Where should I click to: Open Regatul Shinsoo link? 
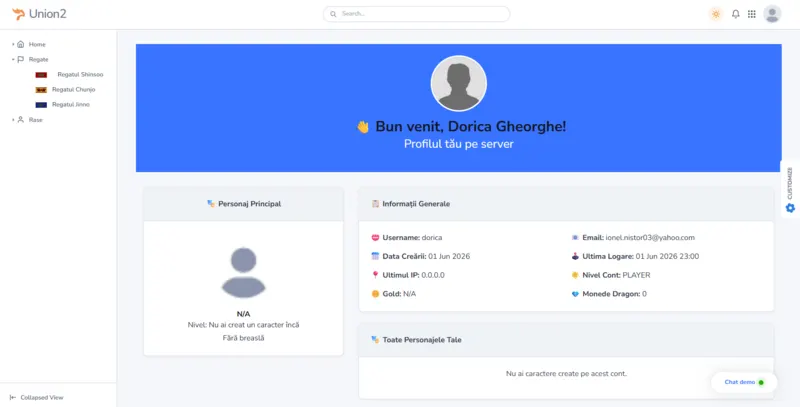(80, 74)
